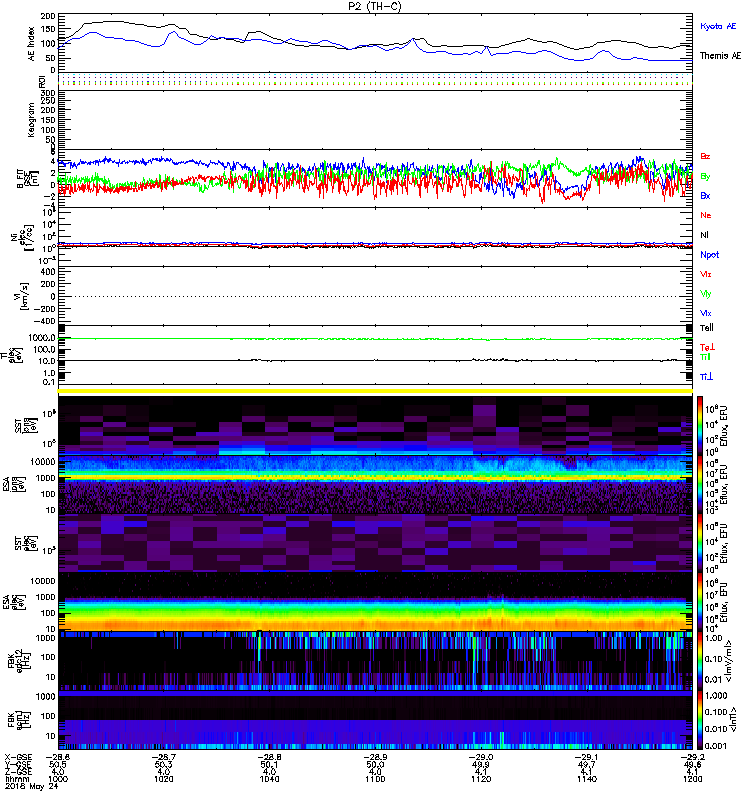Select the blue "Kyoto AE" legend label

[718, 26]
